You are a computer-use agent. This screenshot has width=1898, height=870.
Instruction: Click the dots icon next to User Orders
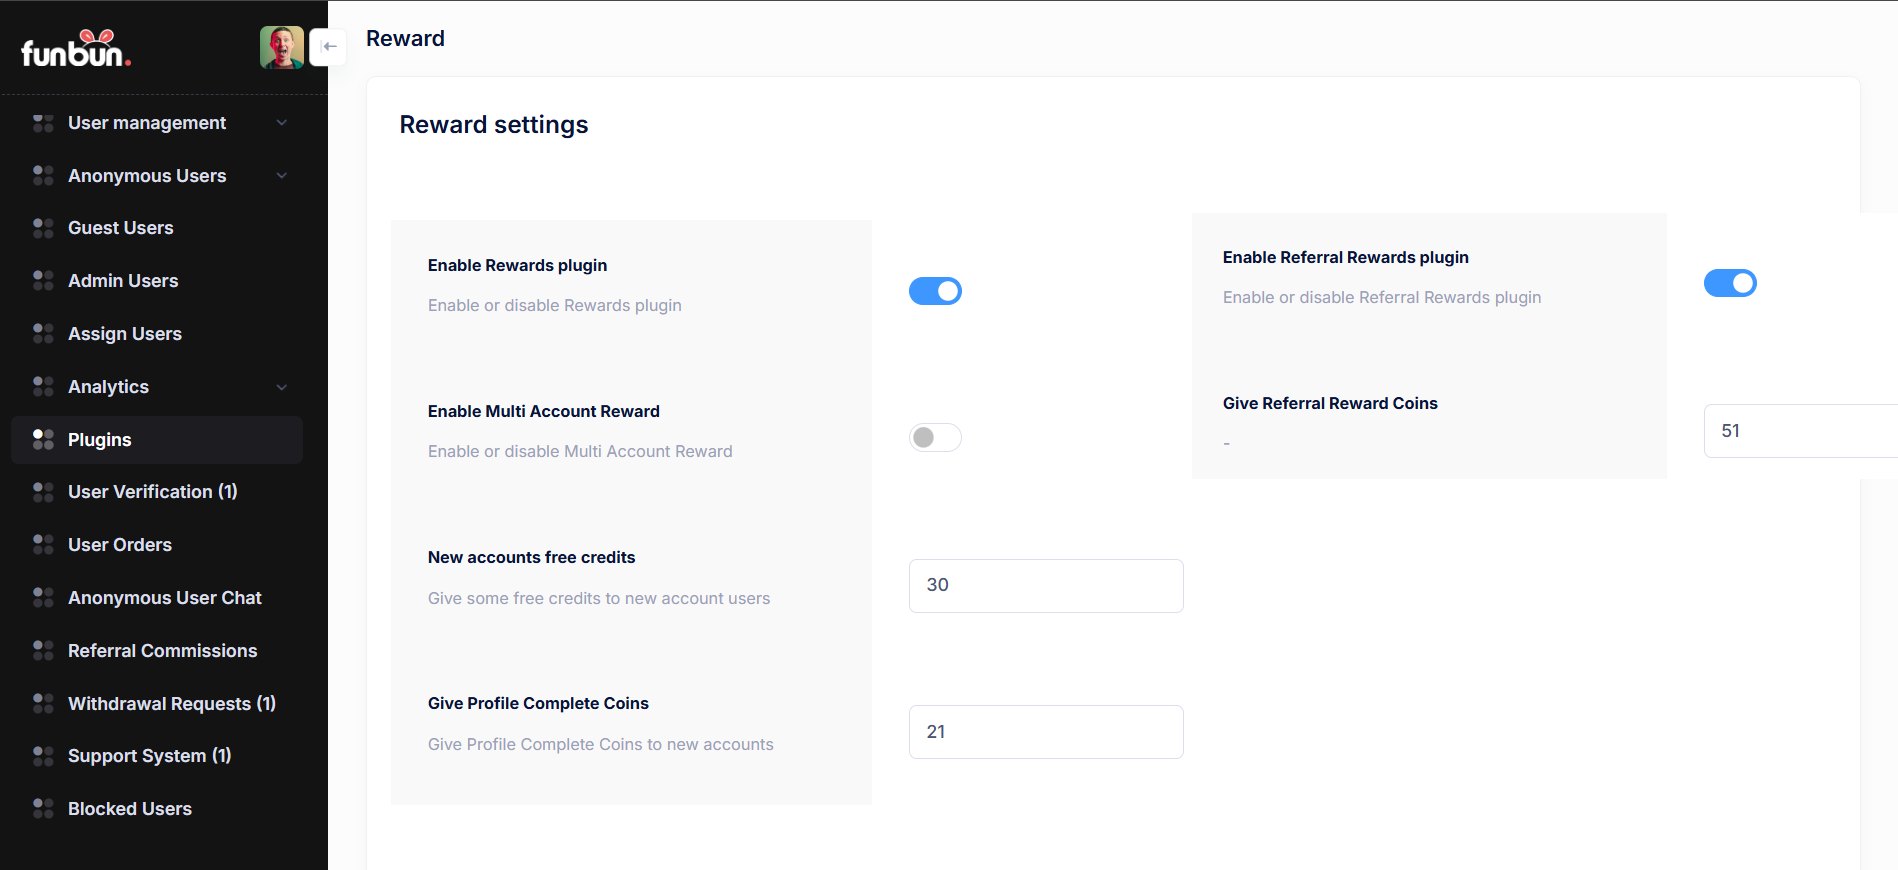tap(43, 545)
